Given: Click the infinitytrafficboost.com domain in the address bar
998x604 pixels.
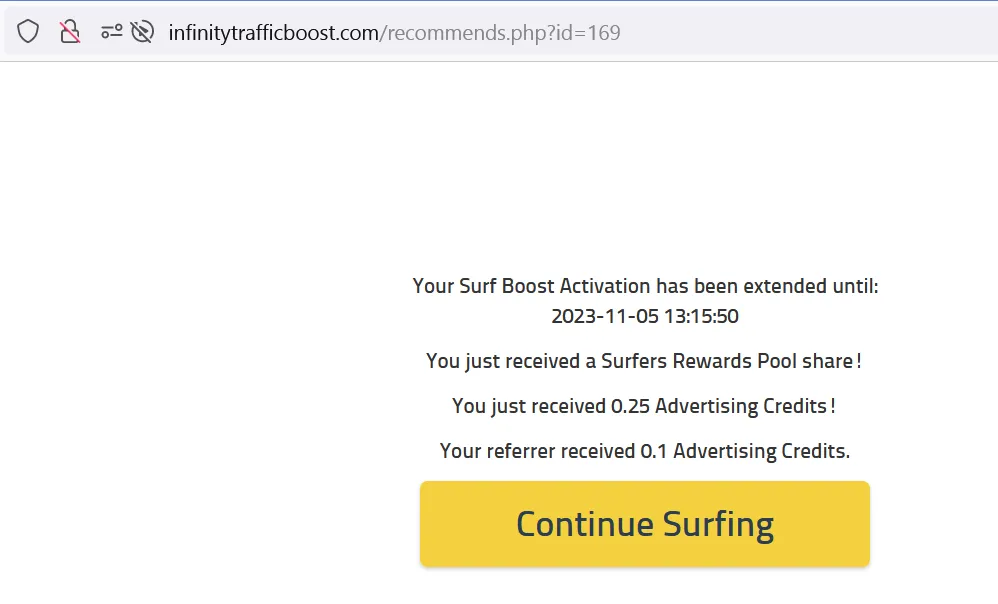Looking at the screenshot, I should 273,33.
